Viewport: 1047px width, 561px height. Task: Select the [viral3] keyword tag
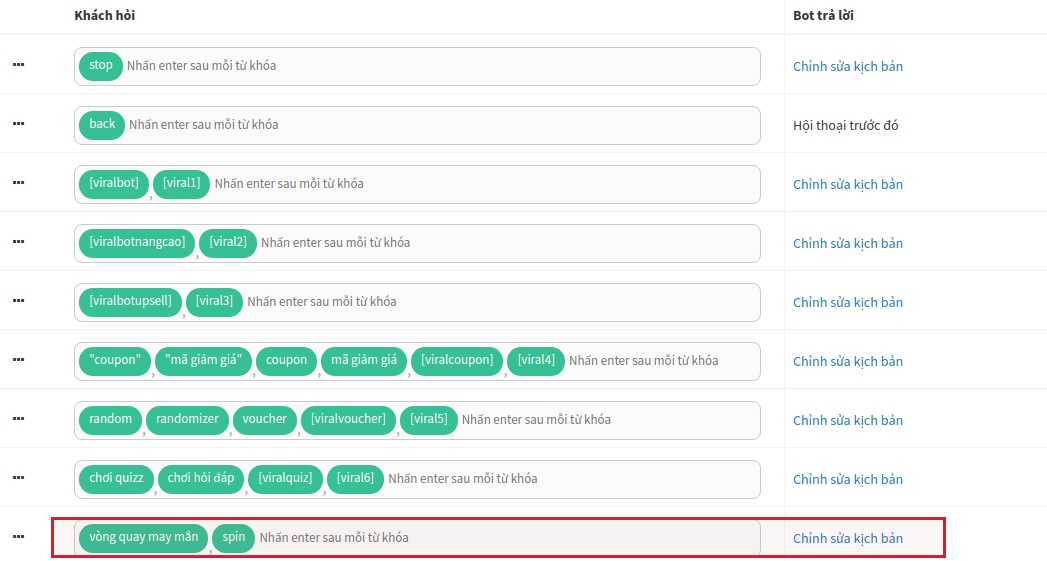[x=214, y=302]
